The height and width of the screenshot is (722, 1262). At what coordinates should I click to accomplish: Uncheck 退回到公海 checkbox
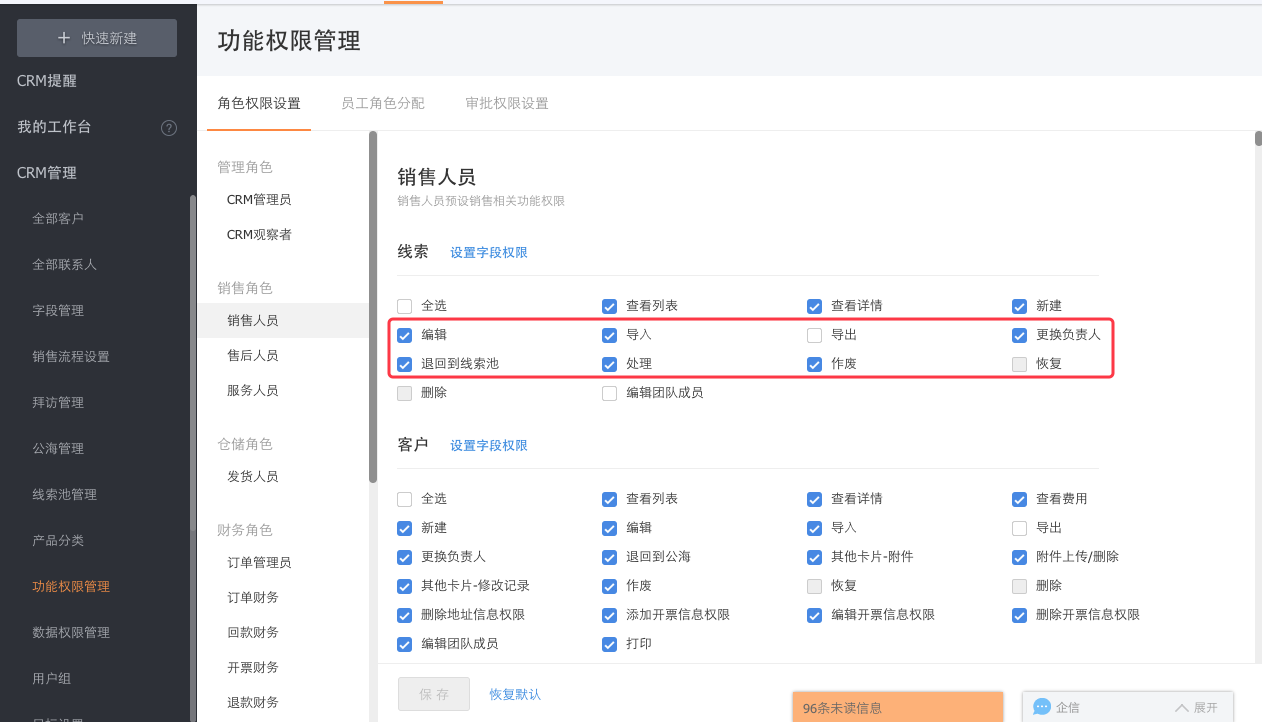click(x=610, y=557)
